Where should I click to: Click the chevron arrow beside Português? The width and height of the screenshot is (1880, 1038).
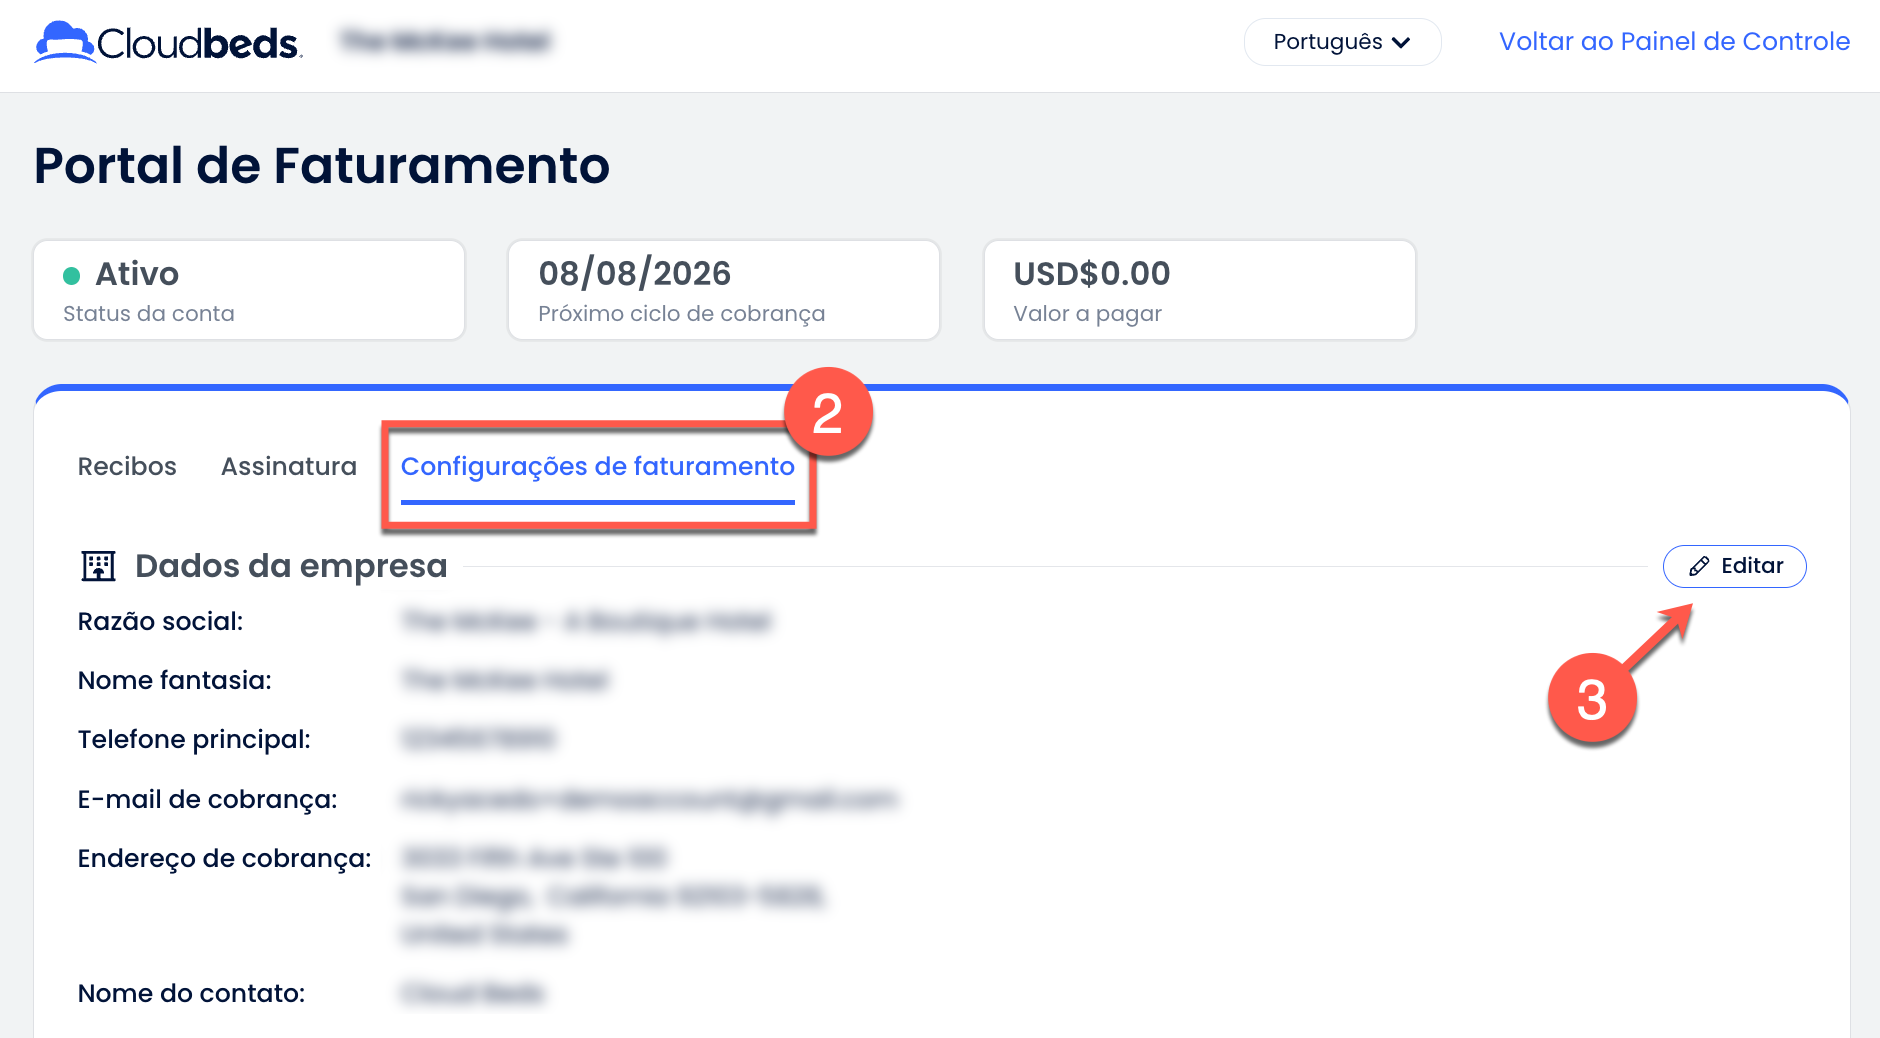click(1401, 43)
